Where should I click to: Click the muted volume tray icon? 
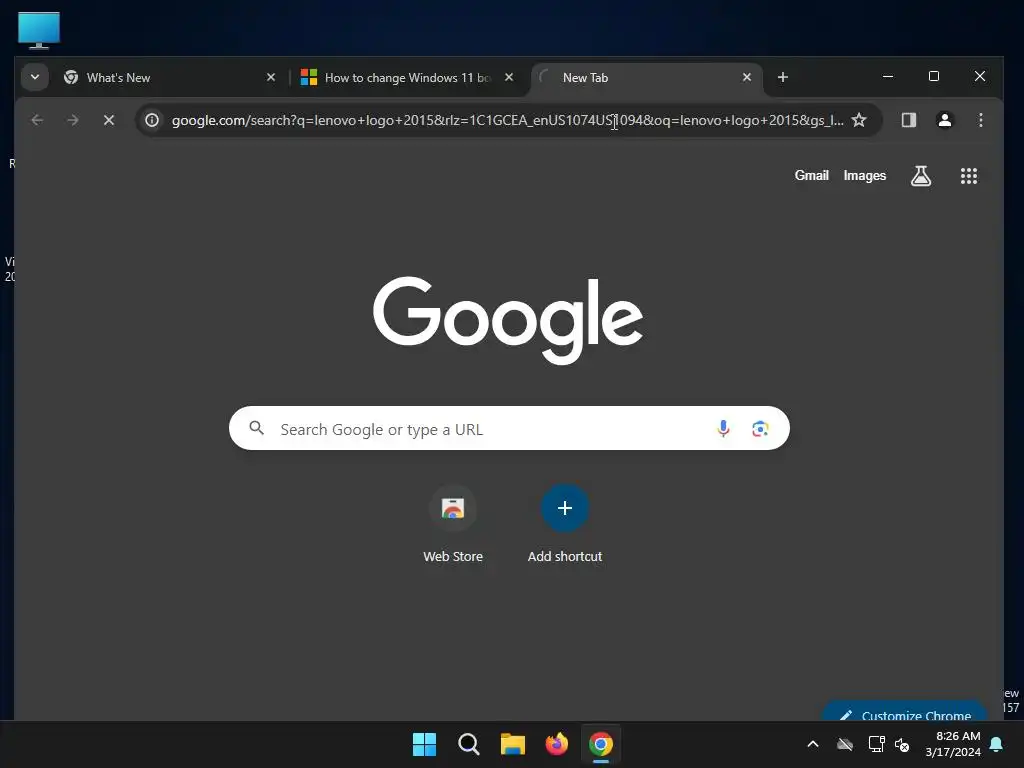[x=902, y=744]
